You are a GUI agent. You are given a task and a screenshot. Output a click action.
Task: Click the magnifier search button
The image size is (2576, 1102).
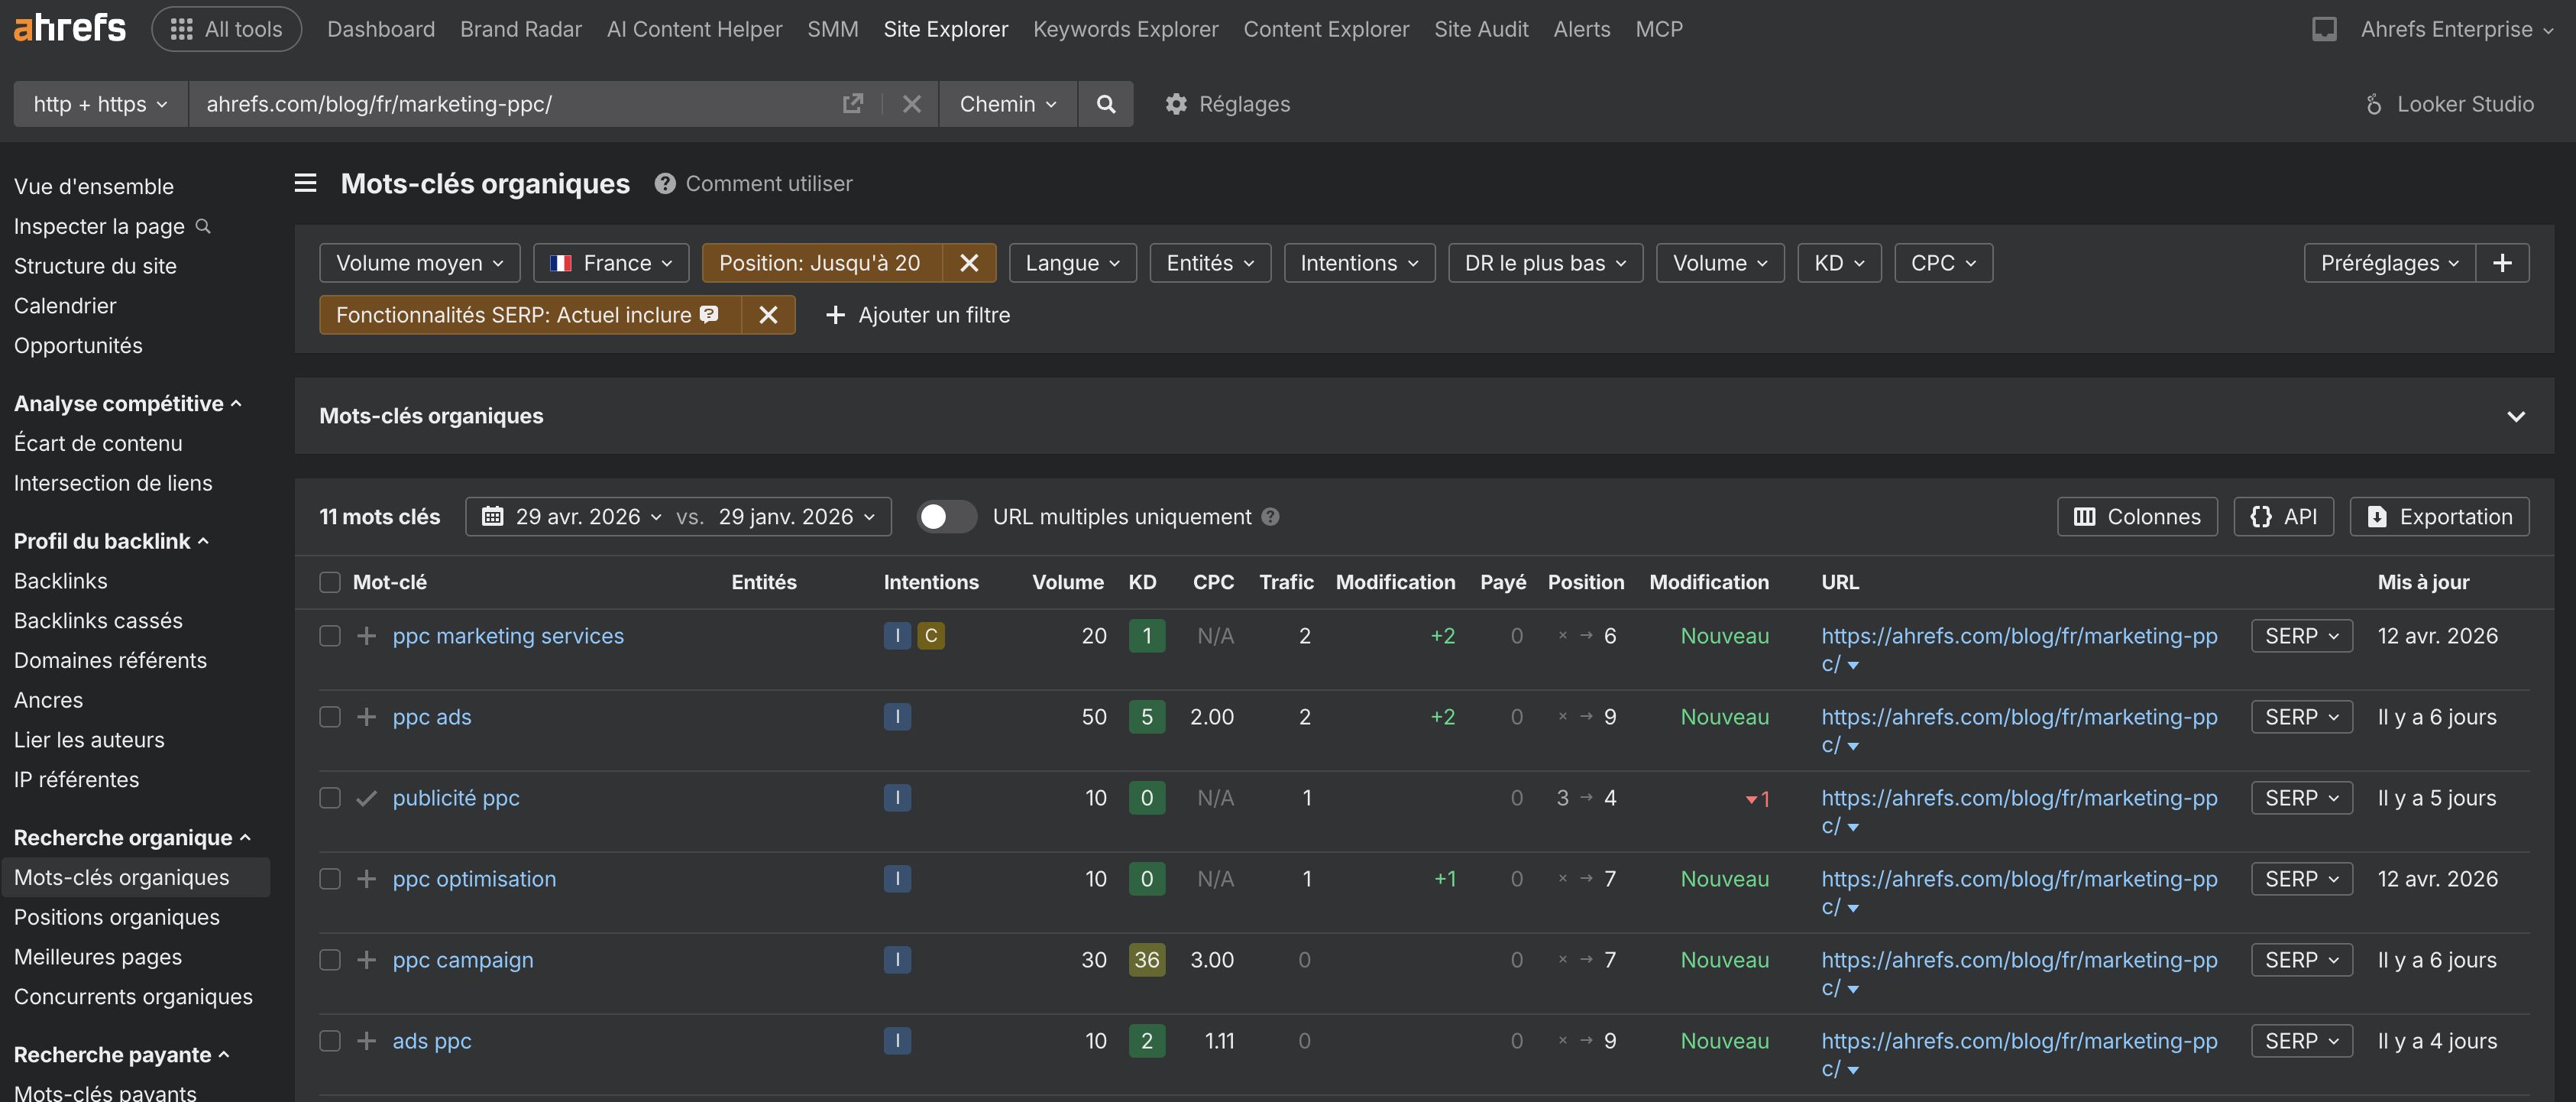[1105, 104]
